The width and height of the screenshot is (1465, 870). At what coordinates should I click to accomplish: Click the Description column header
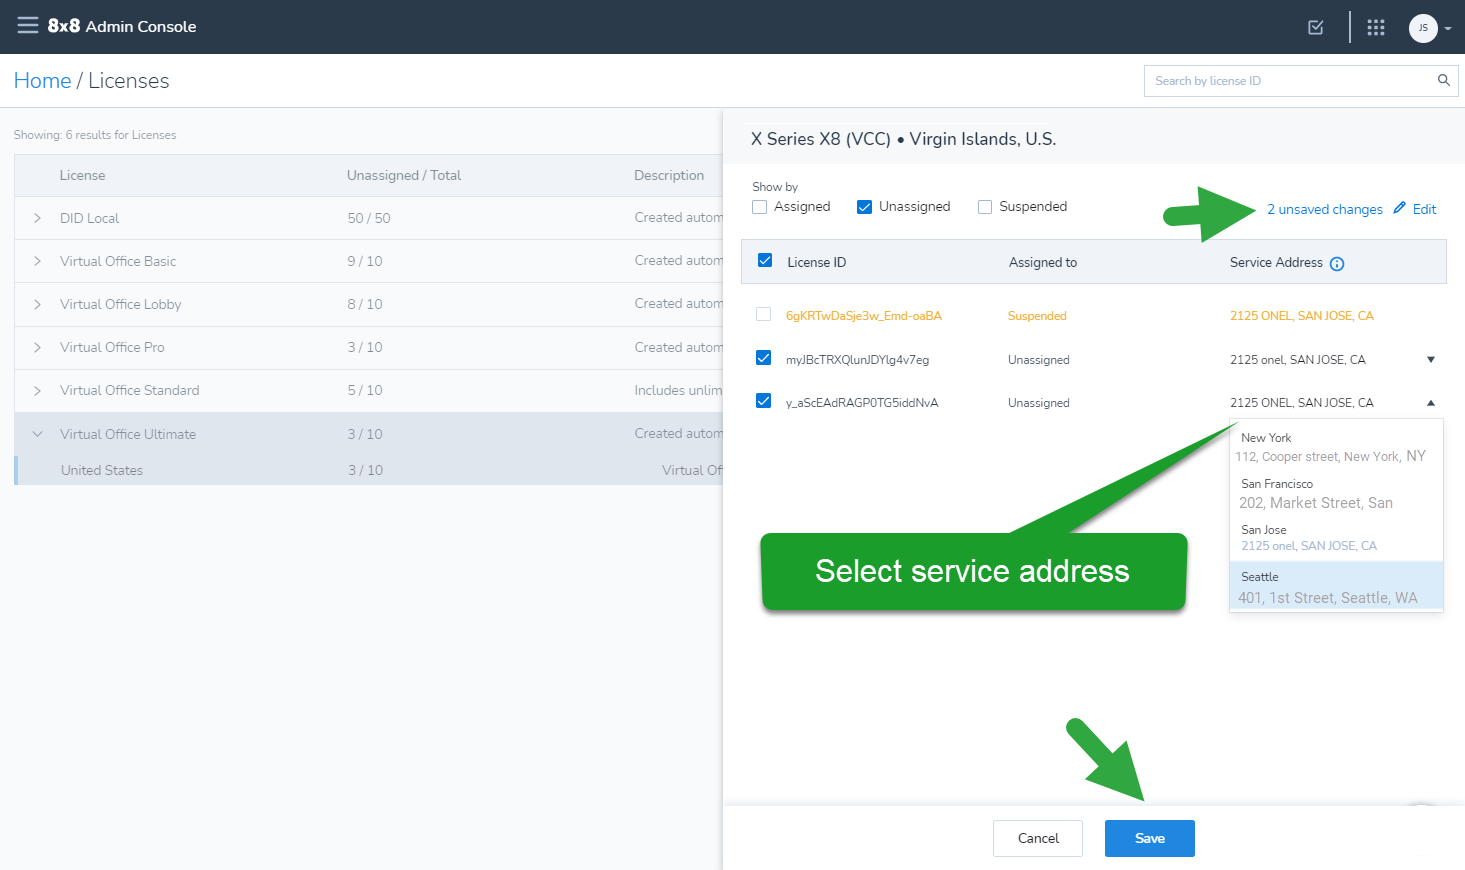[x=669, y=175]
